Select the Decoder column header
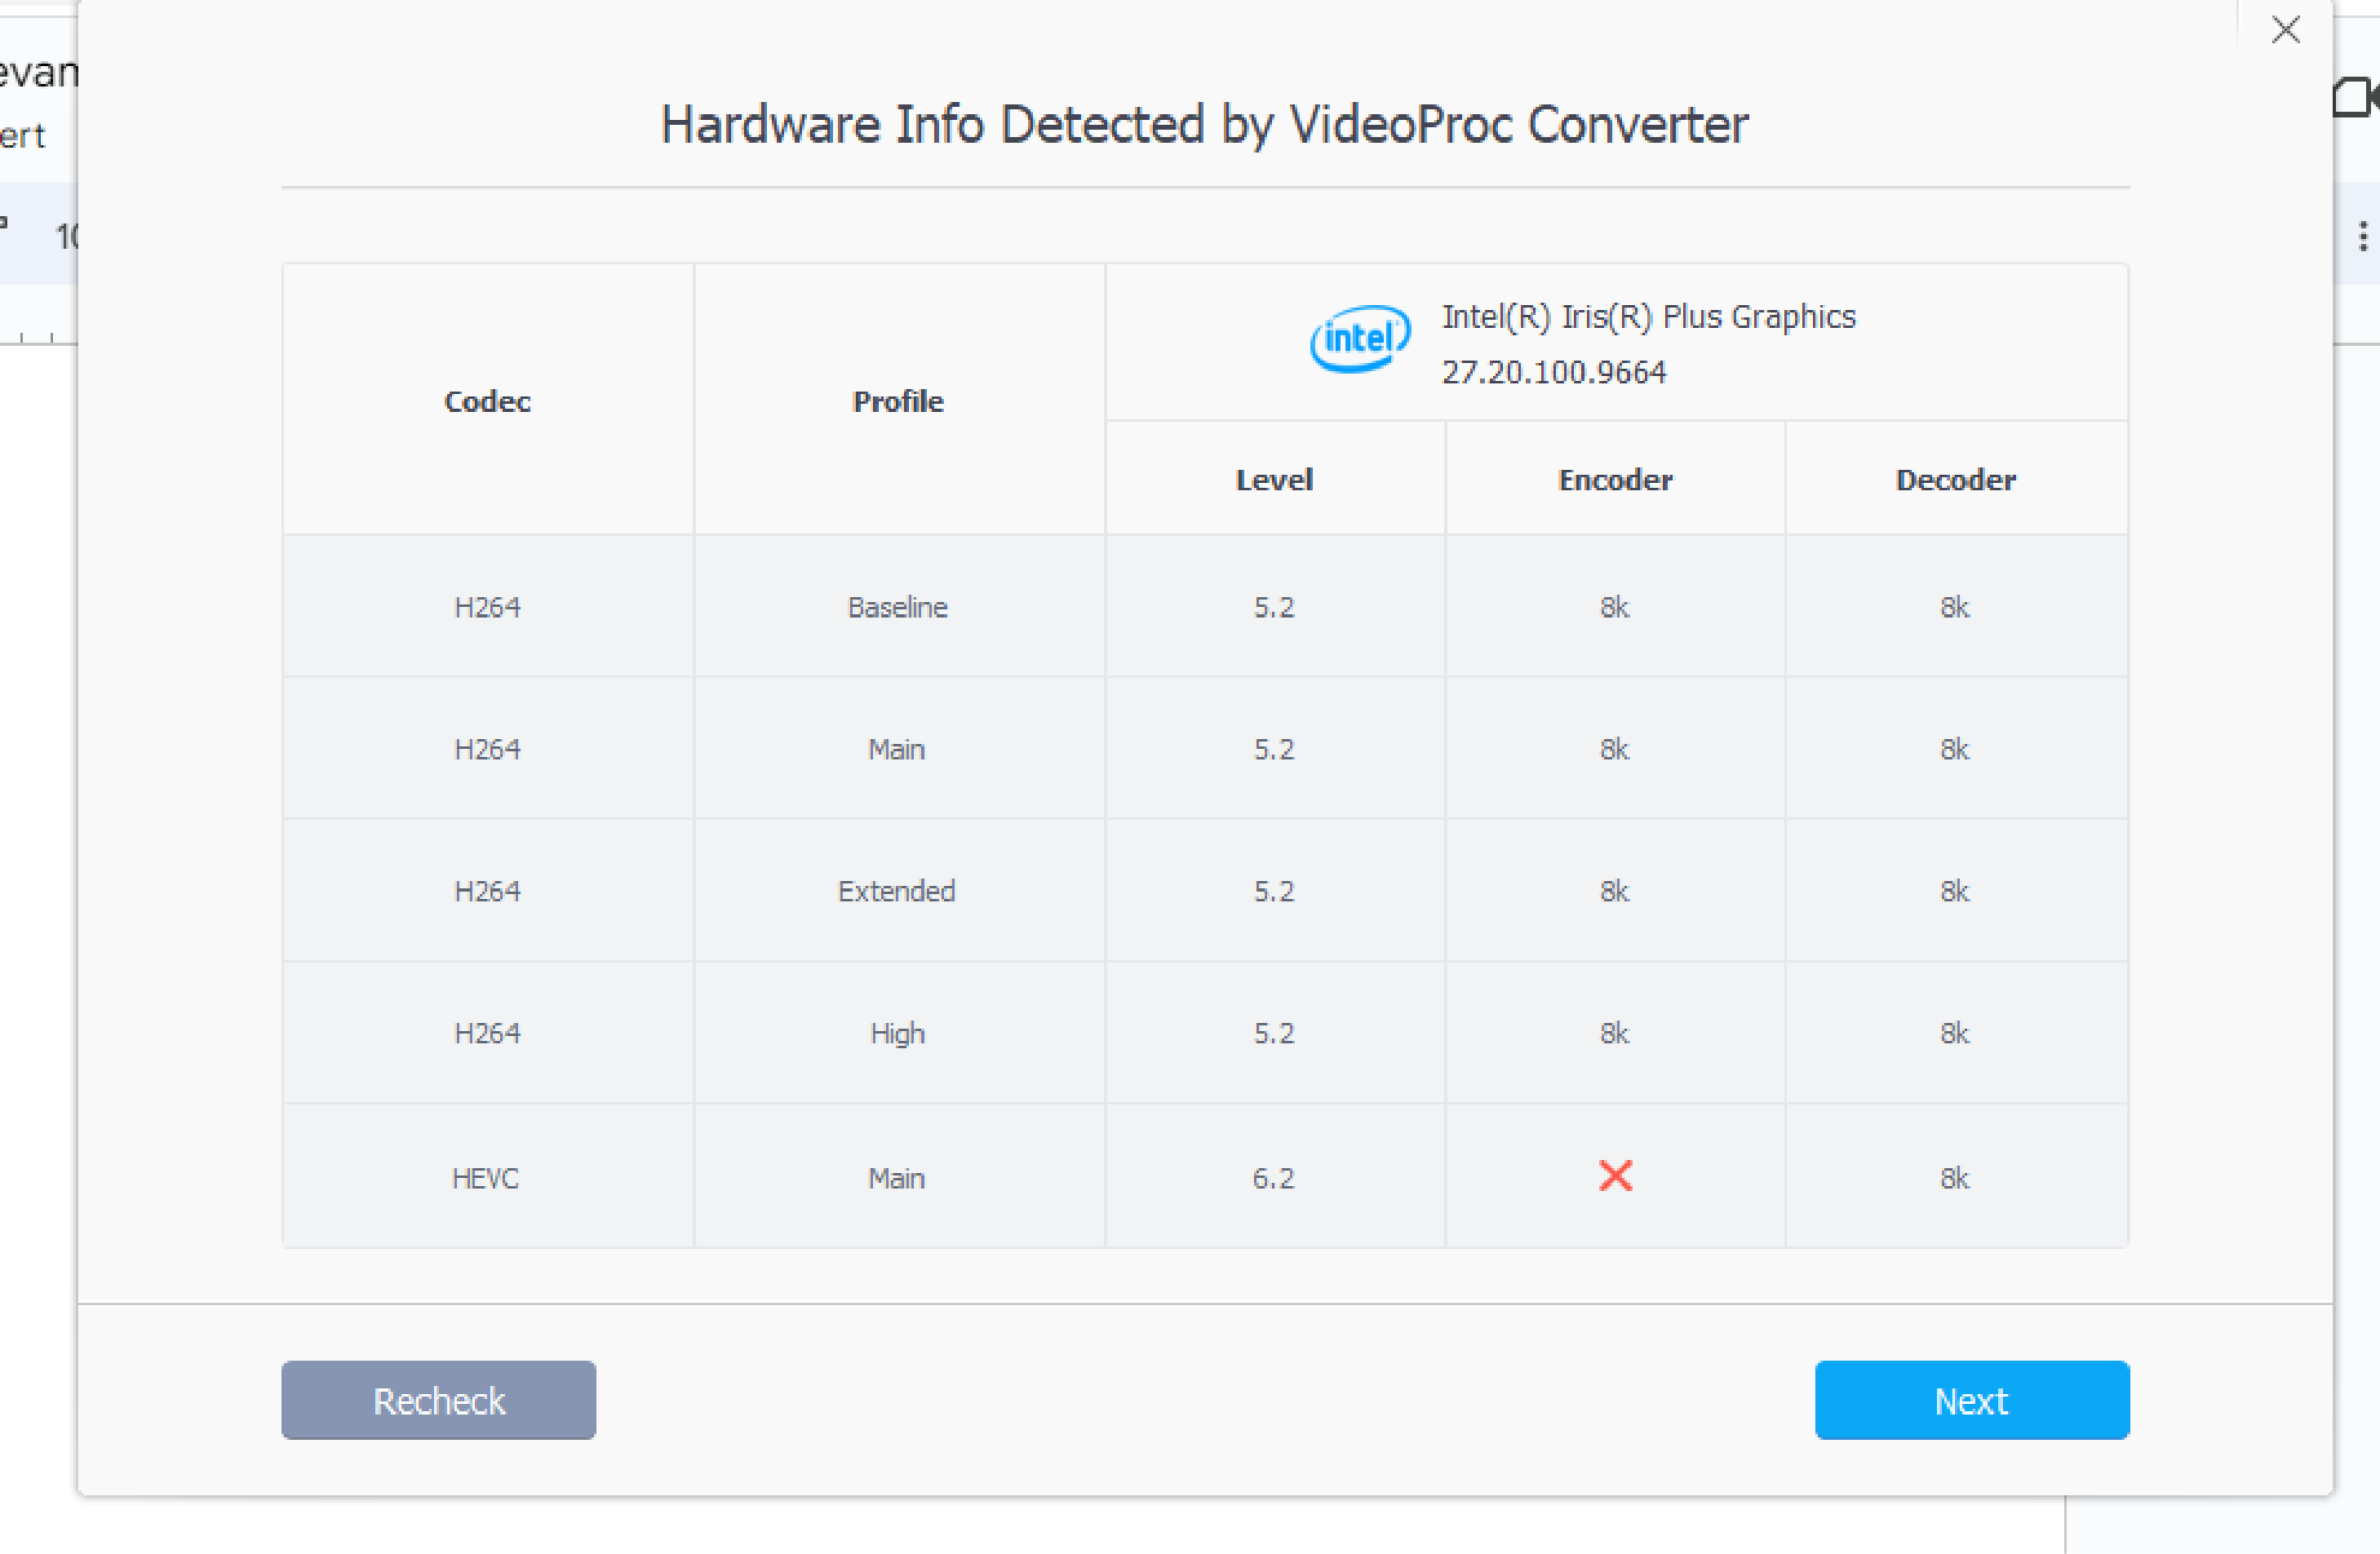Image resolution: width=2380 pixels, height=1554 pixels. click(1955, 480)
